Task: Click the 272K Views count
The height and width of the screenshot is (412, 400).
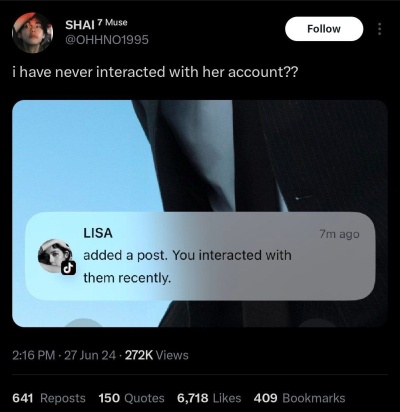Action: pos(157,355)
